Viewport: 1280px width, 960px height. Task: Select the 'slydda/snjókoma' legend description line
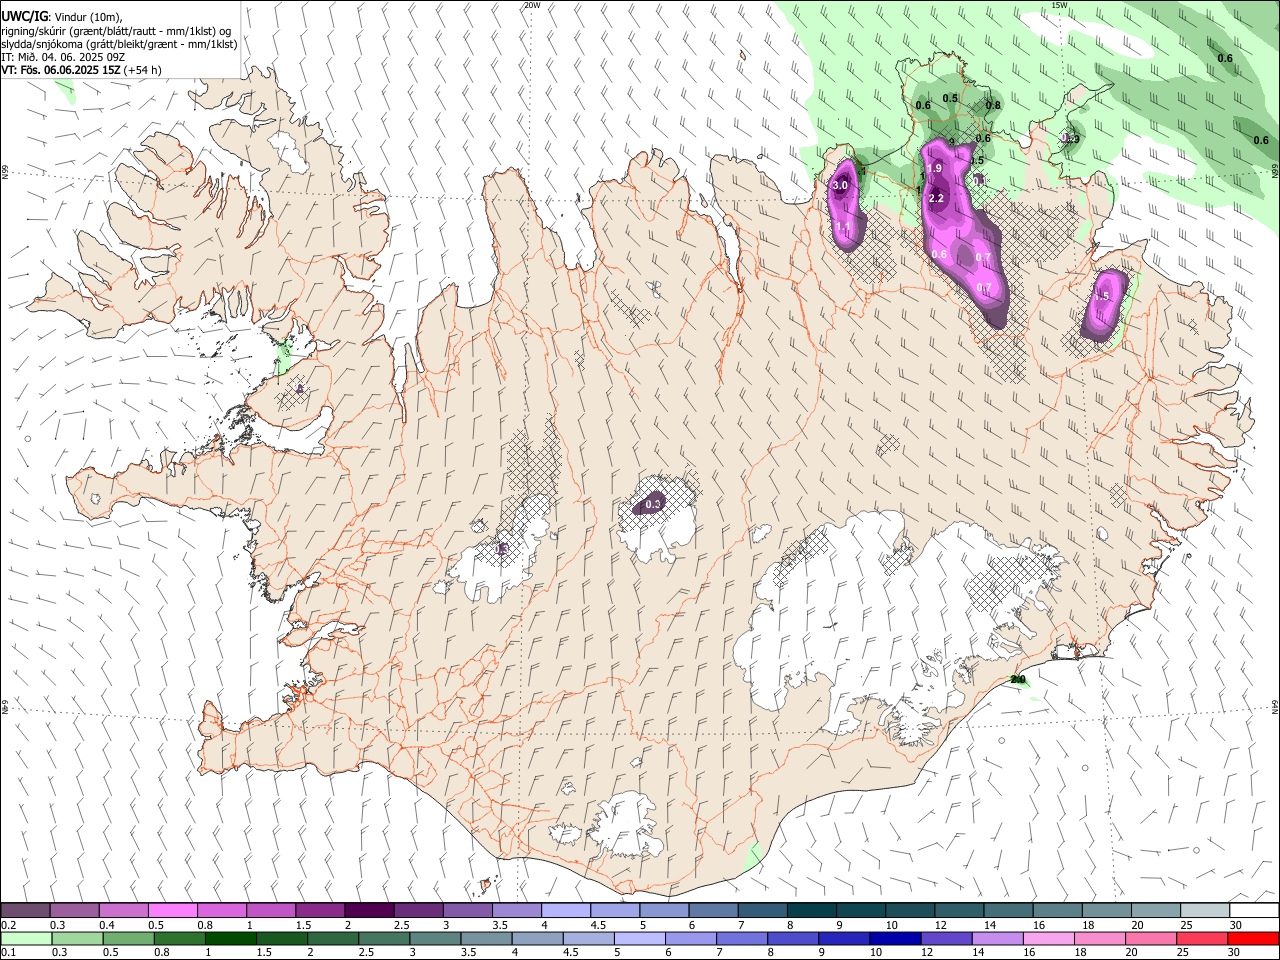click(x=119, y=44)
